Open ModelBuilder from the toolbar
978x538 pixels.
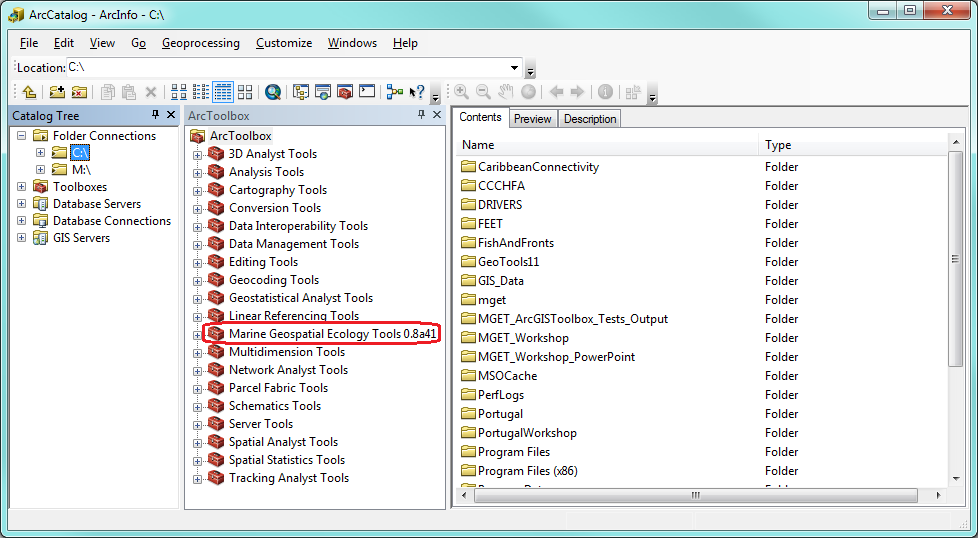[x=394, y=92]
